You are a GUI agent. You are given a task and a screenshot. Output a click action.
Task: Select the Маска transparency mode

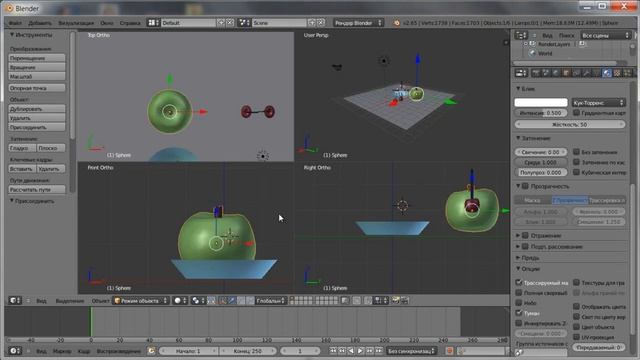pyautogui.click(x=533, y=200)
